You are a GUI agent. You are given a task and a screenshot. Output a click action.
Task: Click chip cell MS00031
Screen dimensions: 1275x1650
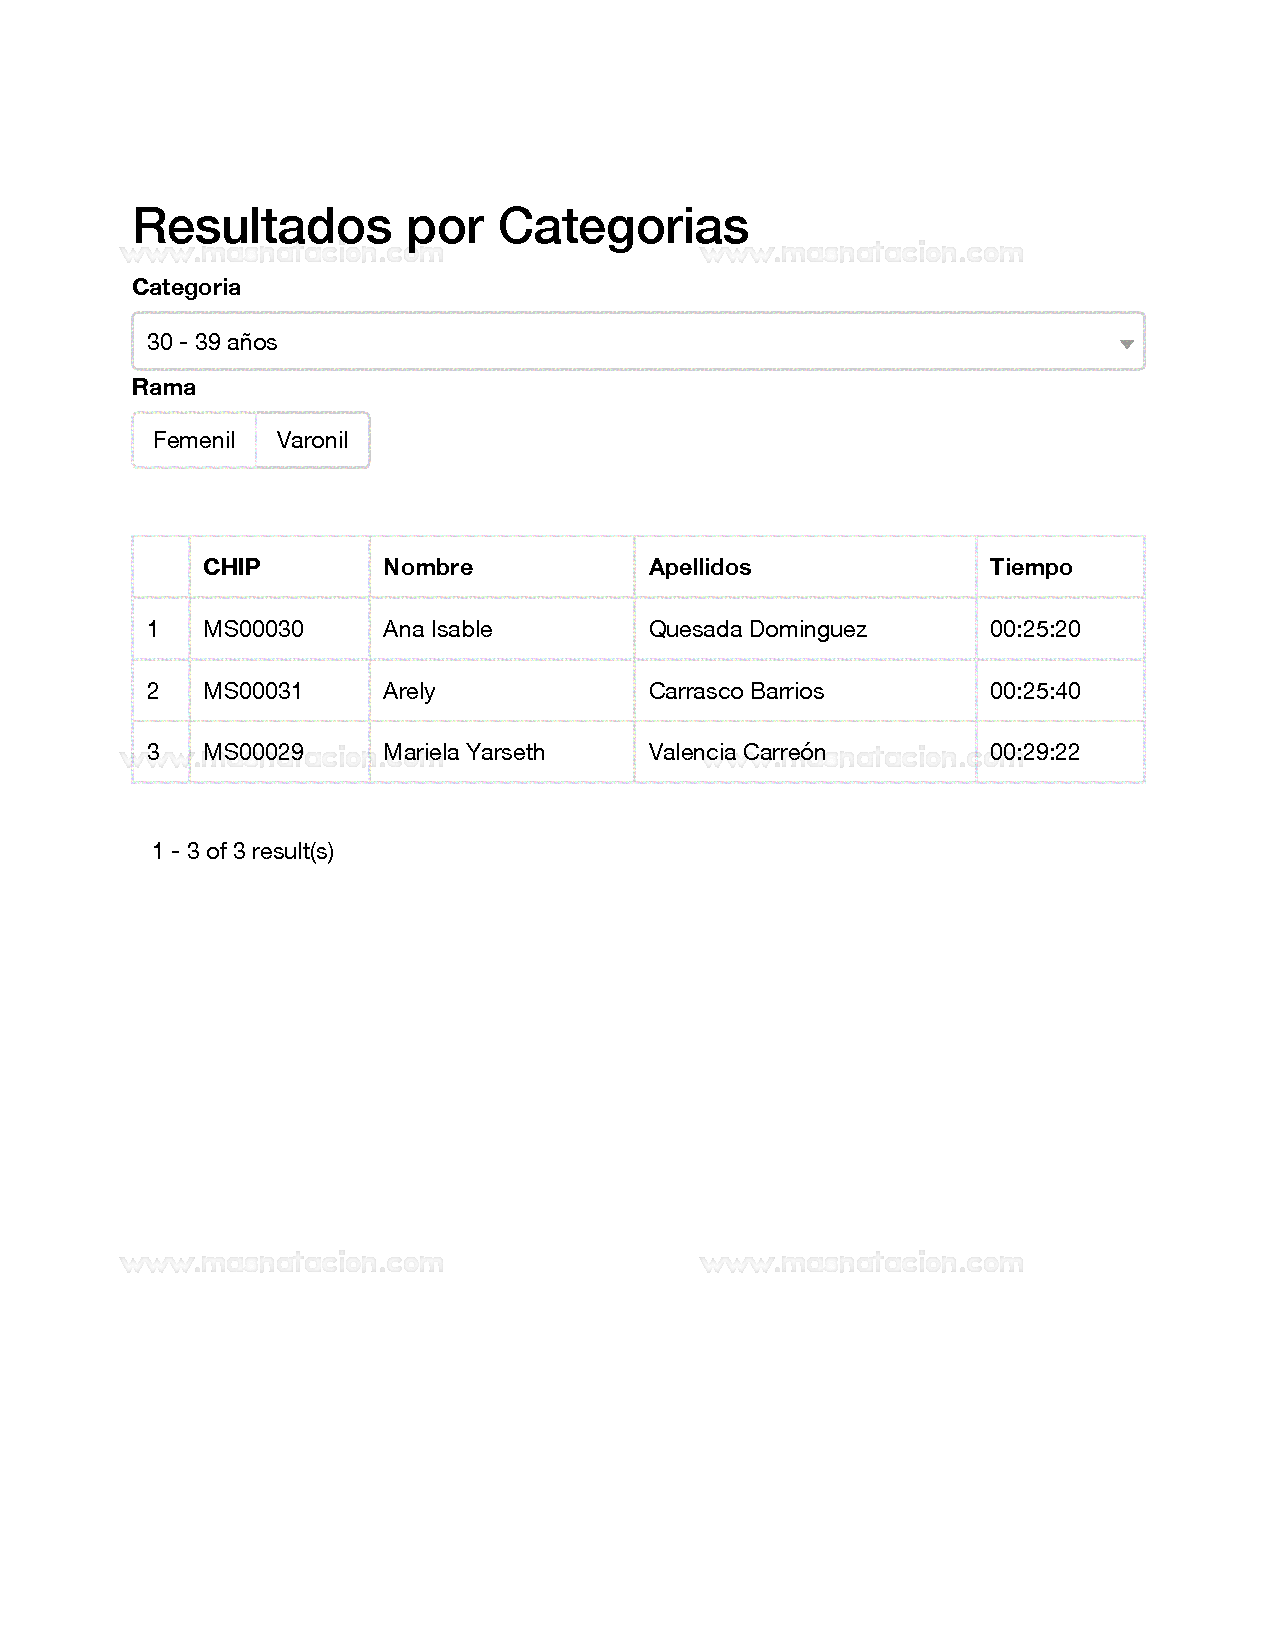252,691
